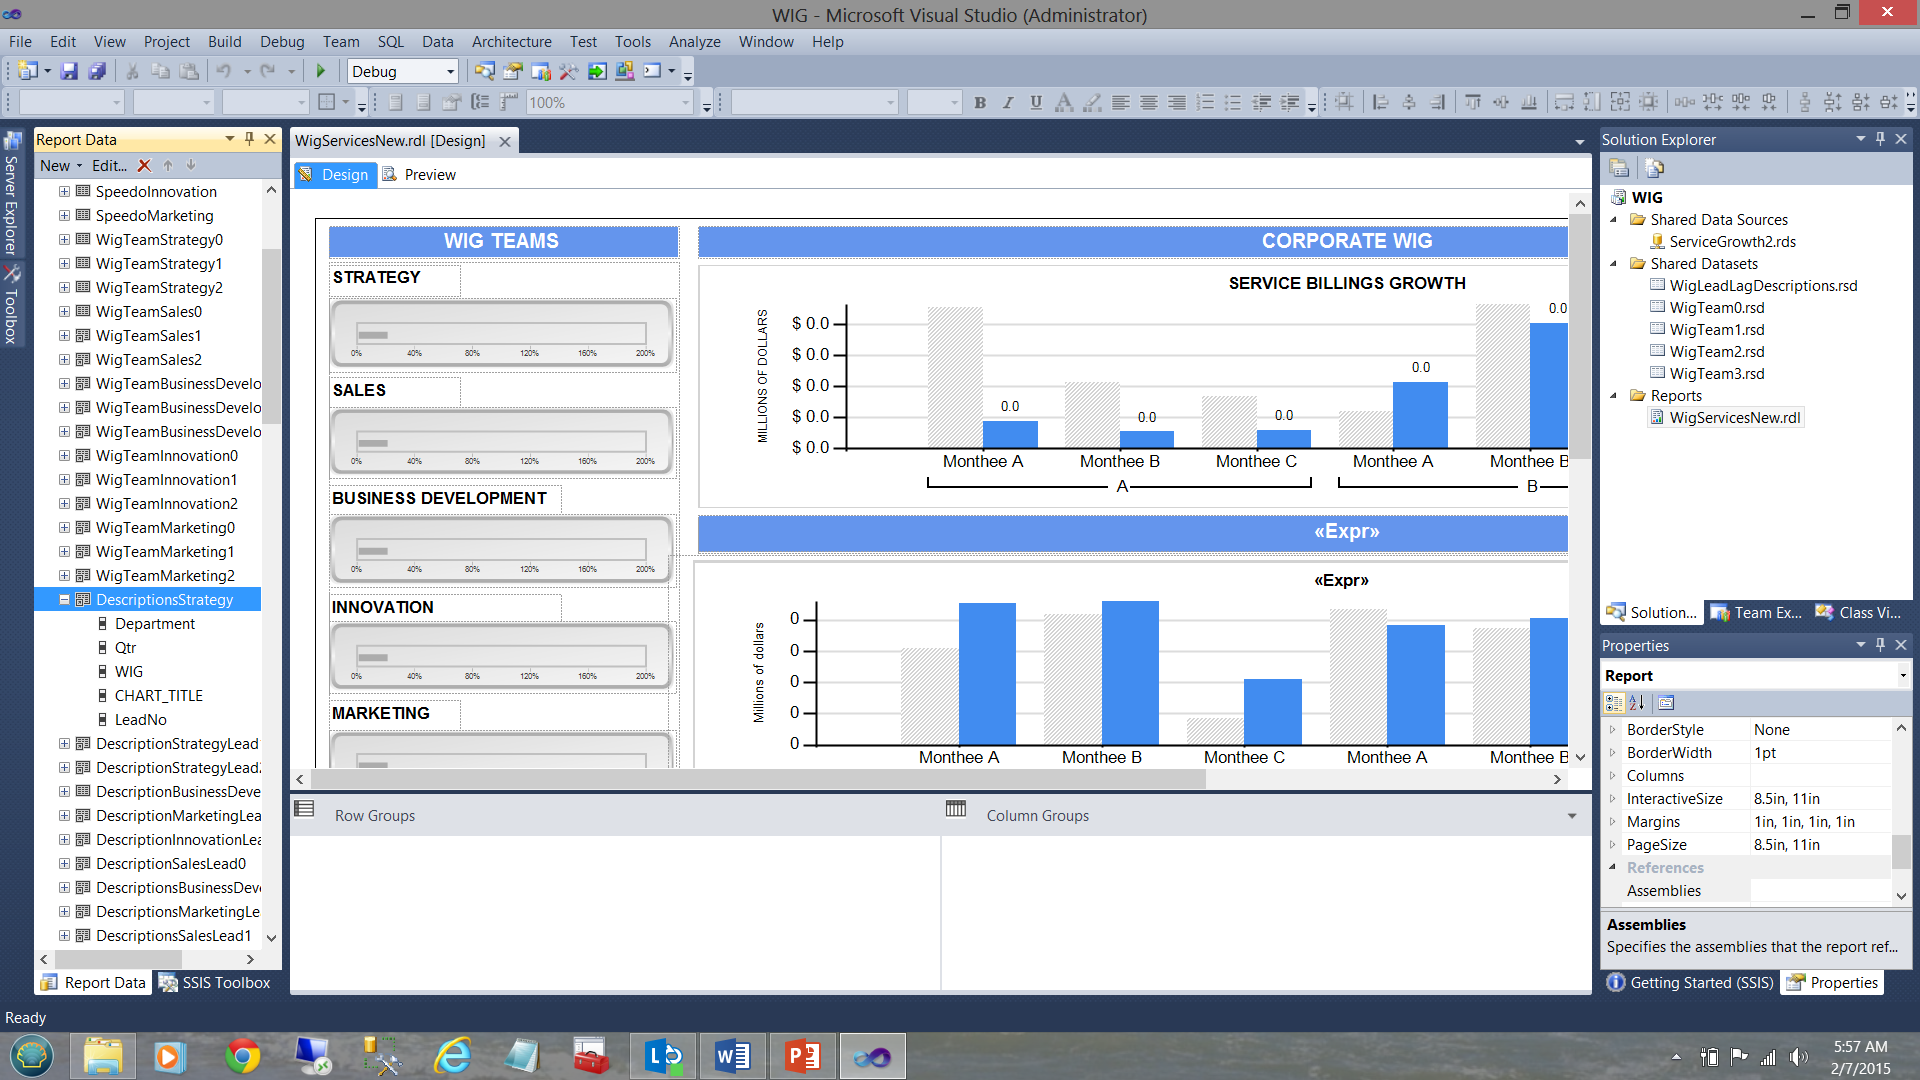
Task: Click Show All Files icon in Solution Explorer
Action: tap(1654, 168)
